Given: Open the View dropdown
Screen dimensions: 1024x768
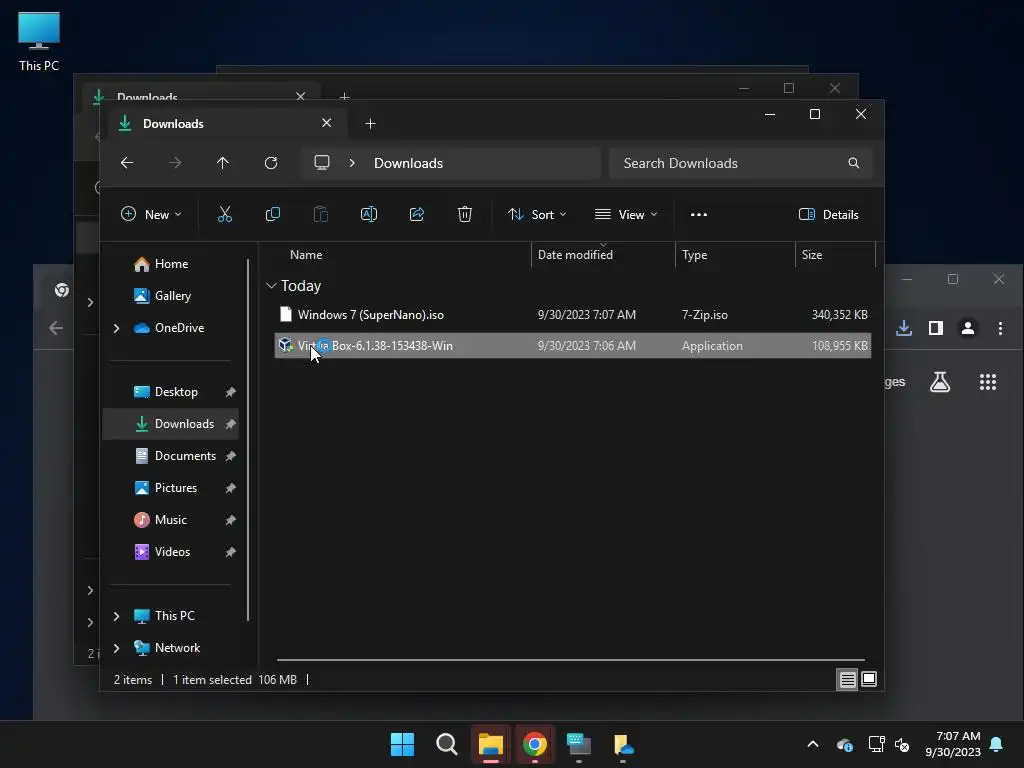Looking at the screenshot, I should click(626, 214).
